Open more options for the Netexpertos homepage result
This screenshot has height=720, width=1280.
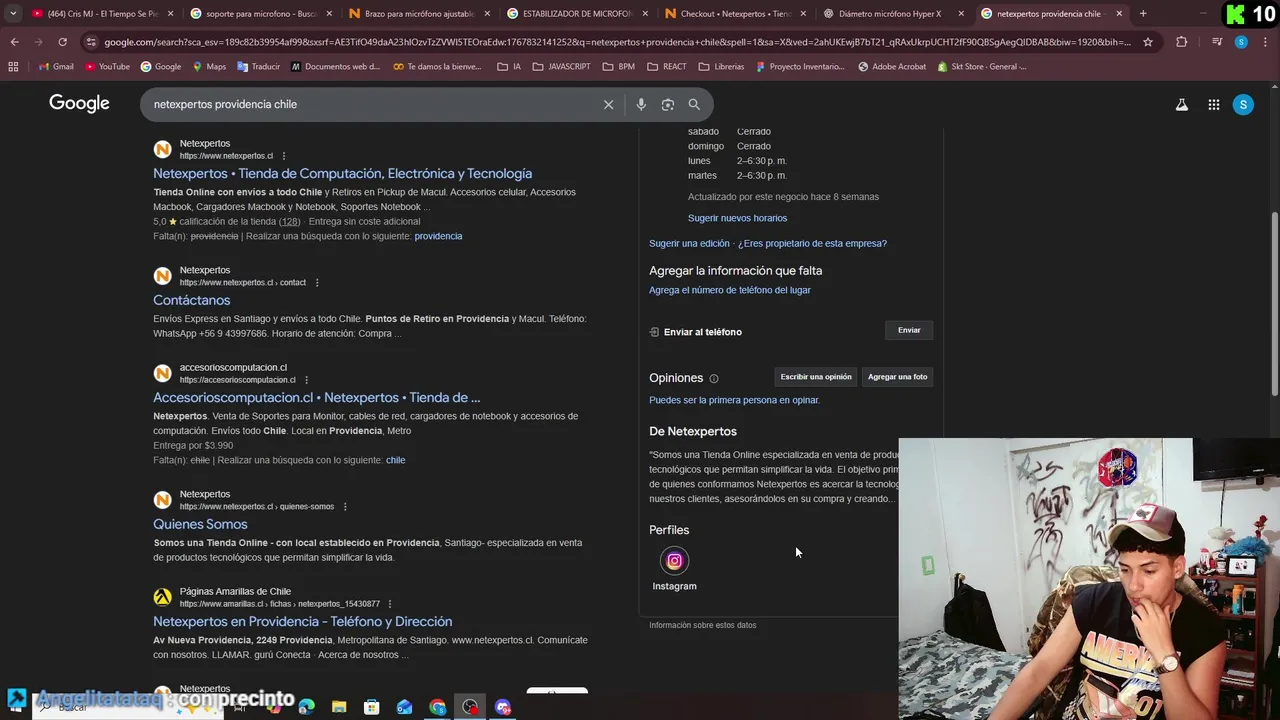click(284, 156)
